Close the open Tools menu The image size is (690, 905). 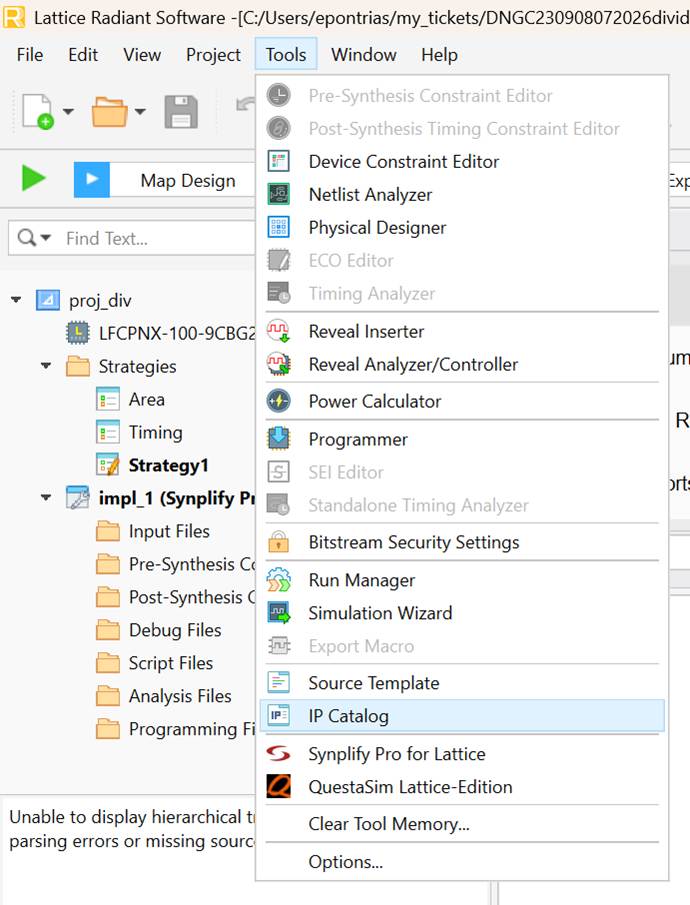click(286, 54)
